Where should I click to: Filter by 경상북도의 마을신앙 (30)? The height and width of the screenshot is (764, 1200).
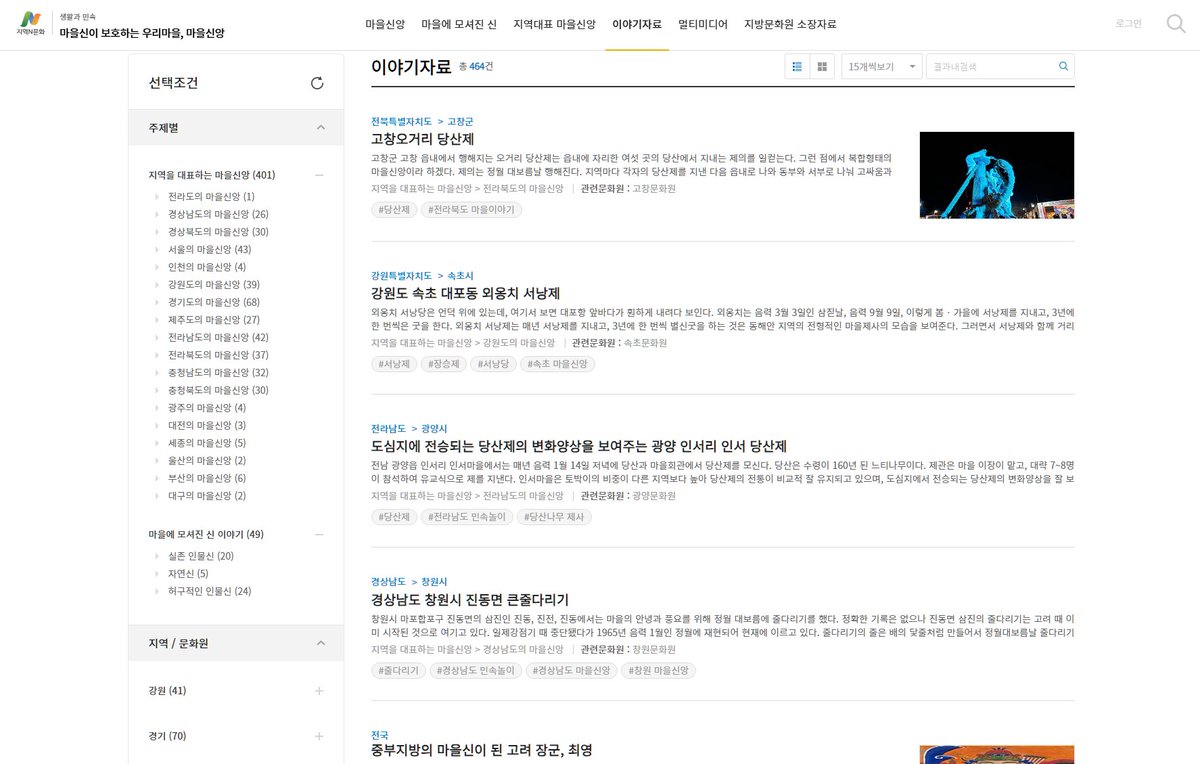pyautogui.click(x=218, y=232)
